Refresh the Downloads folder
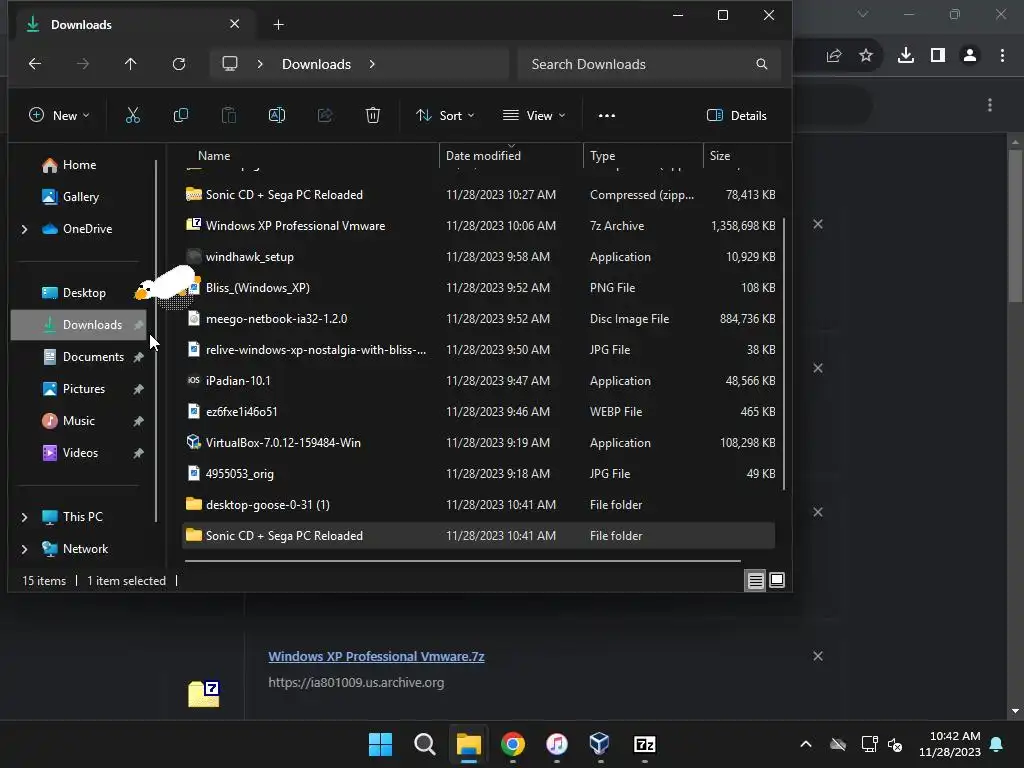1024x768 pixels. pos(179,64)
